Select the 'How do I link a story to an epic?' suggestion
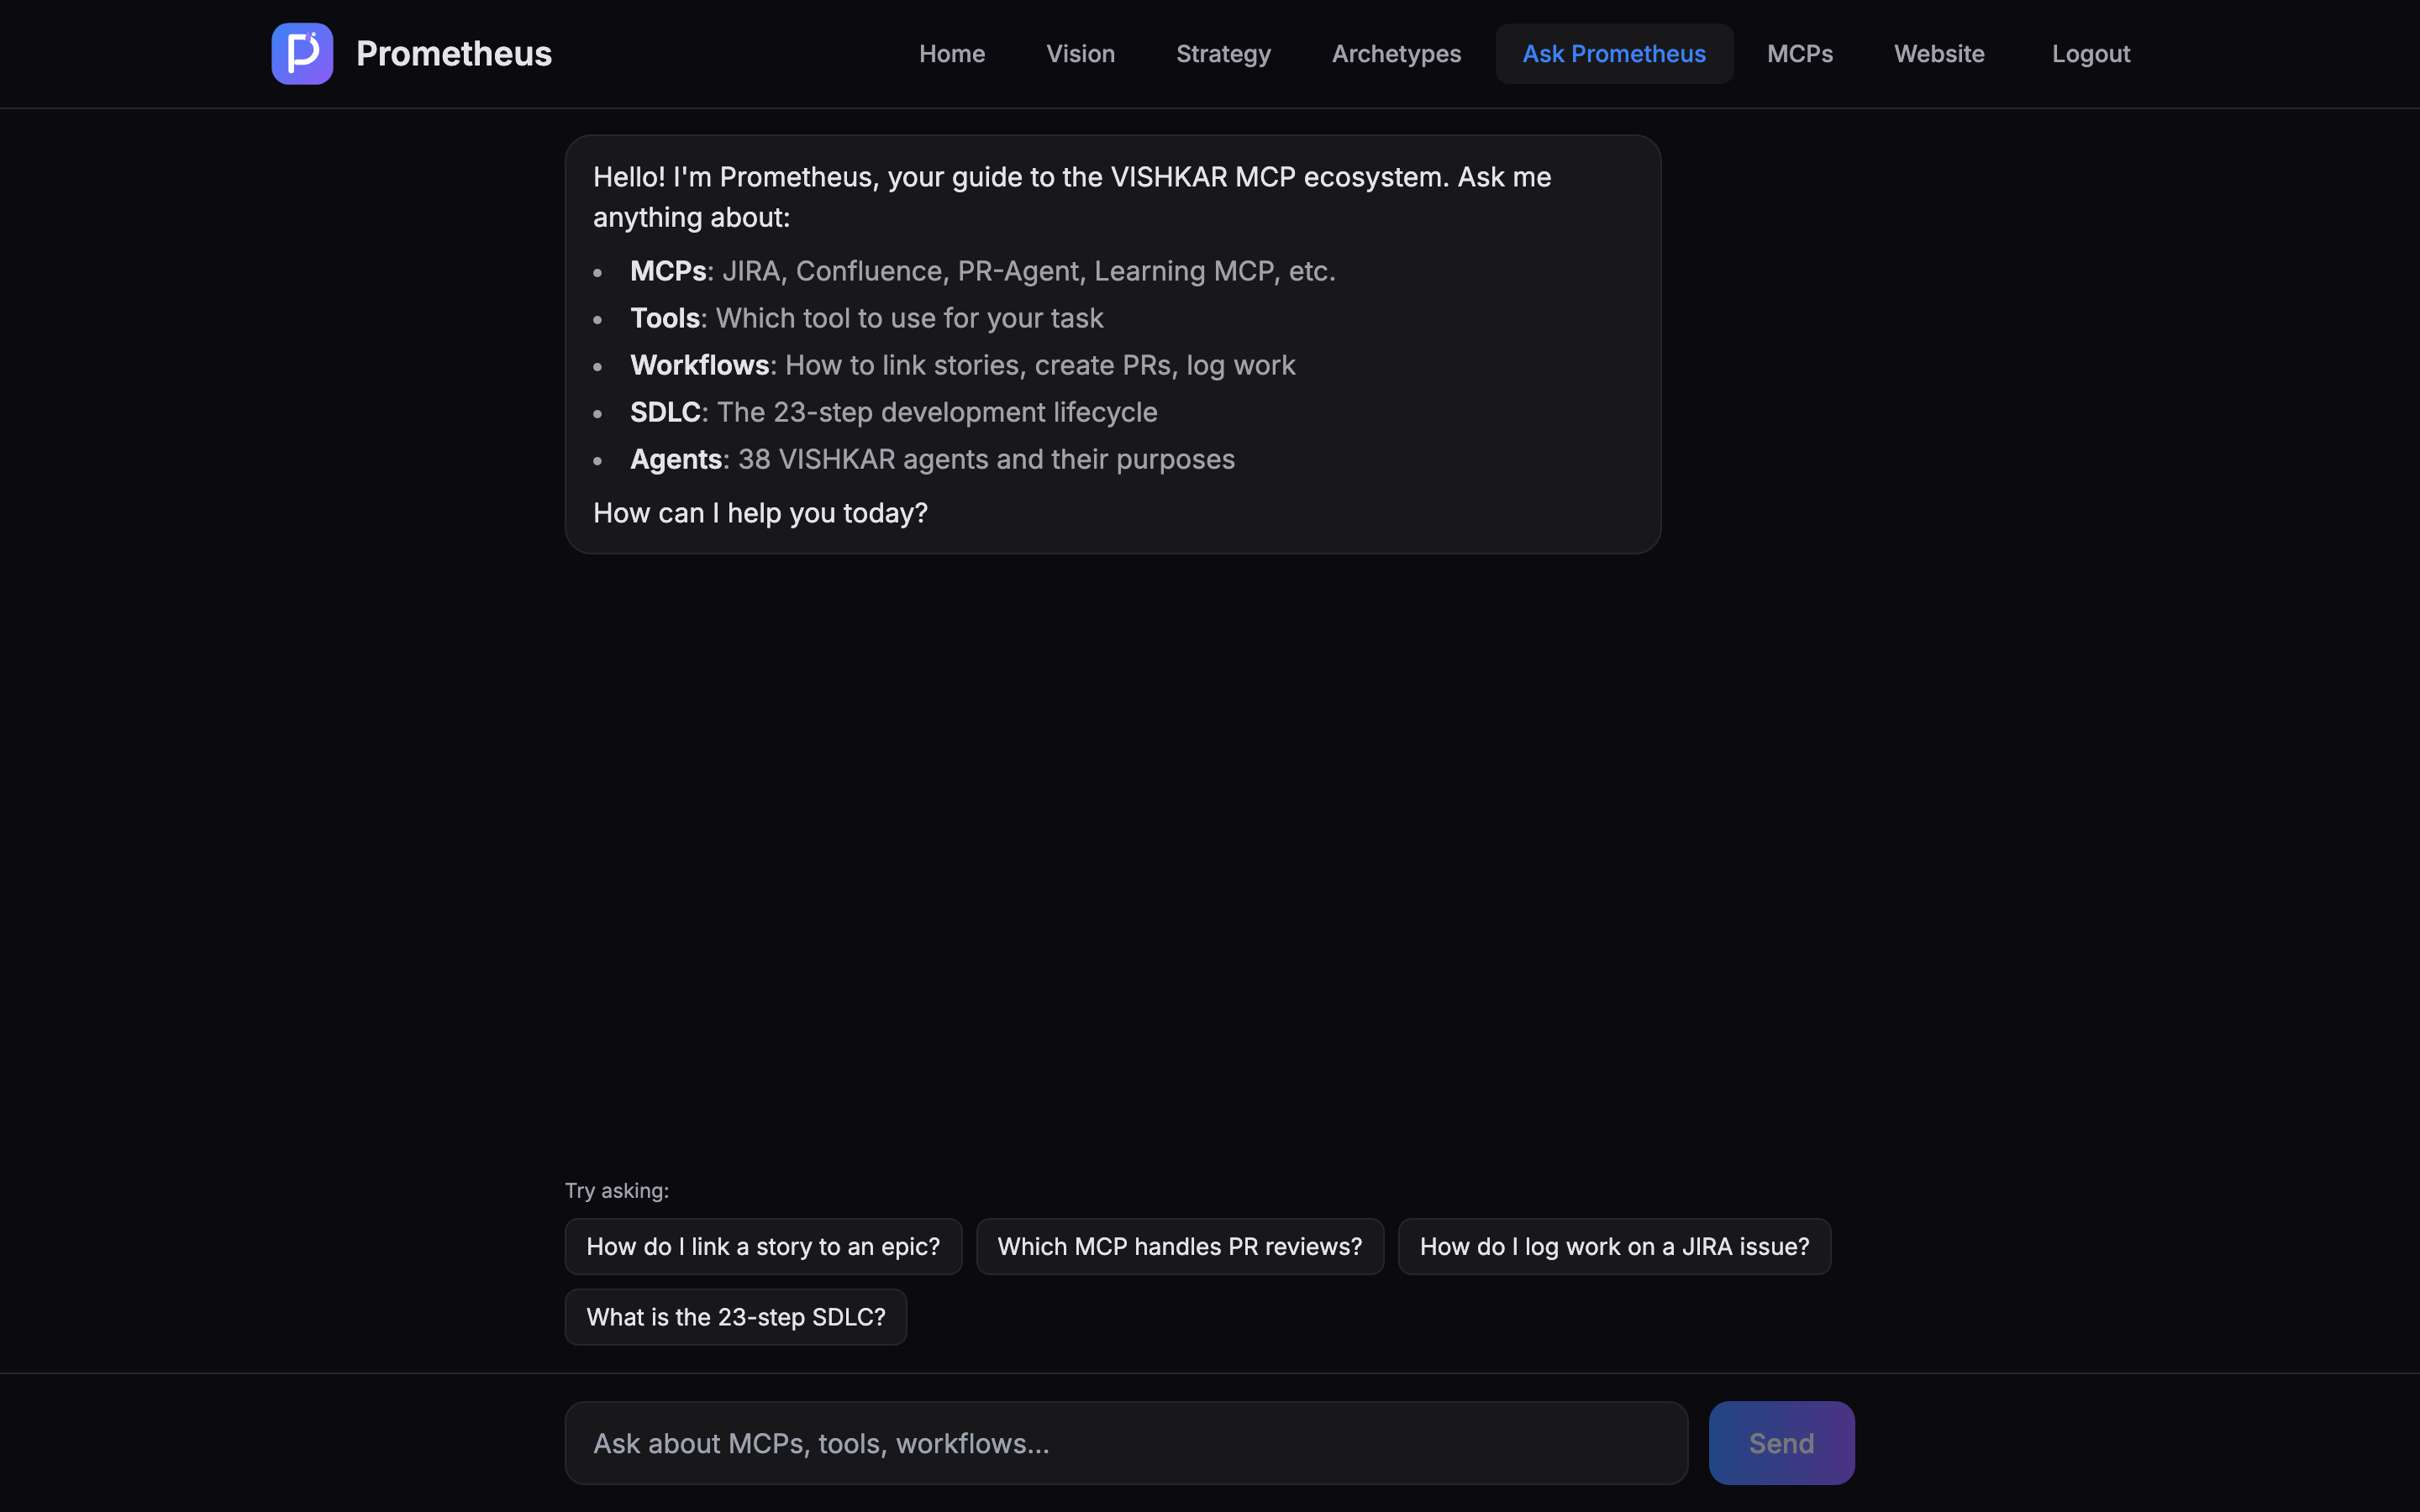 point(763,1246)
